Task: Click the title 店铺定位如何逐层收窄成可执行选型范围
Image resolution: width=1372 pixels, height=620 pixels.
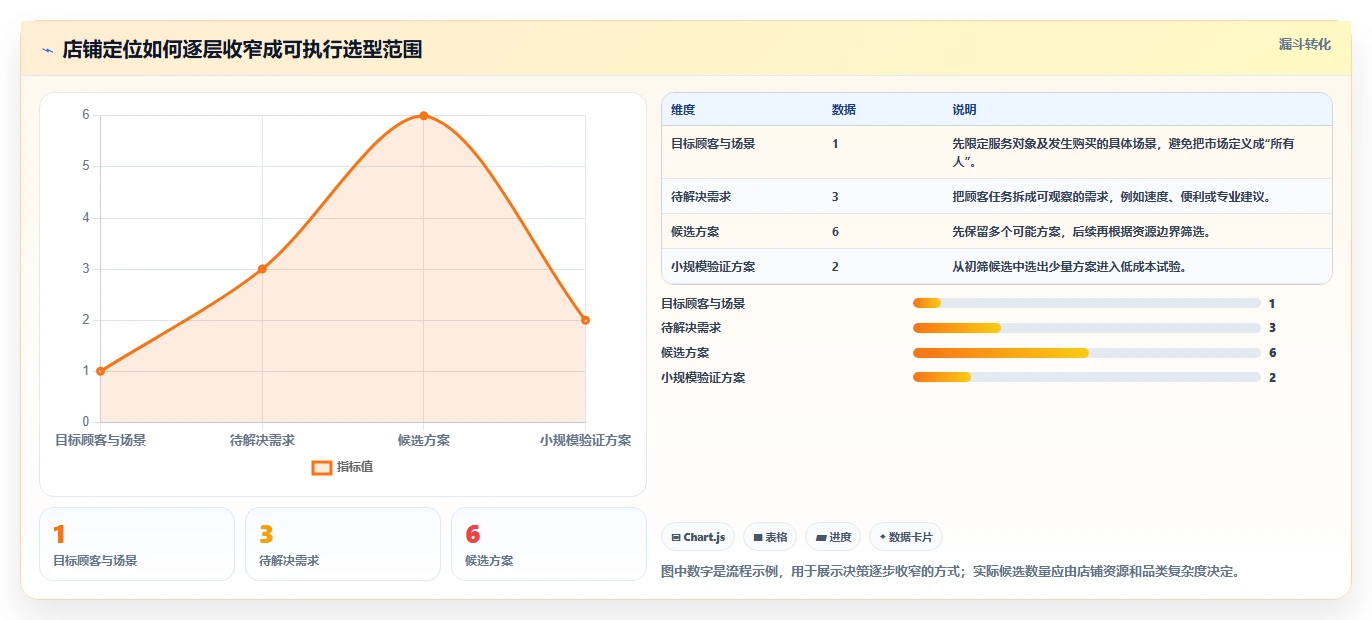Action: click(242, 49)
